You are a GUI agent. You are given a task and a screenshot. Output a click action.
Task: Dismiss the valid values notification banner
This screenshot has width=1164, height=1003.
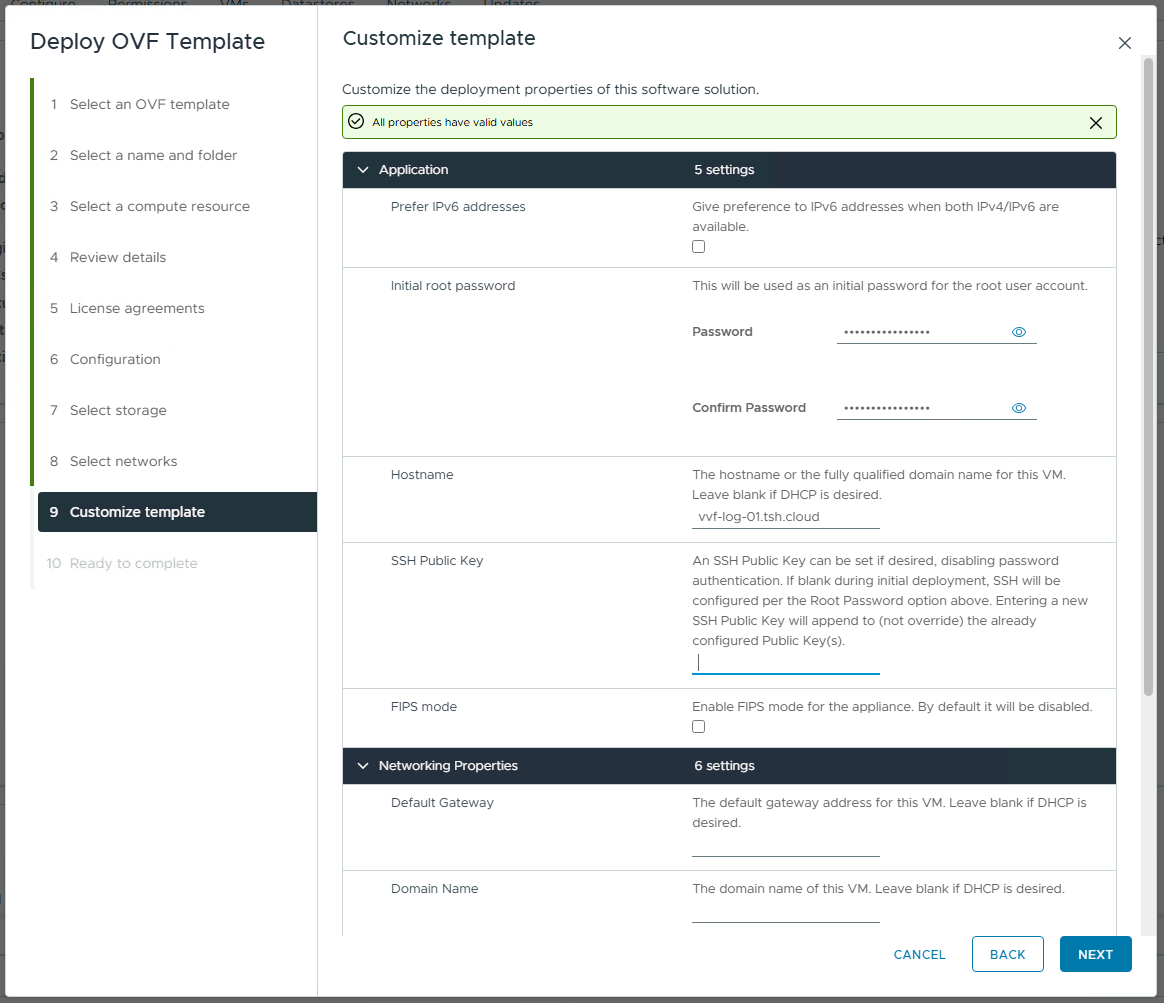point(1095,123)
